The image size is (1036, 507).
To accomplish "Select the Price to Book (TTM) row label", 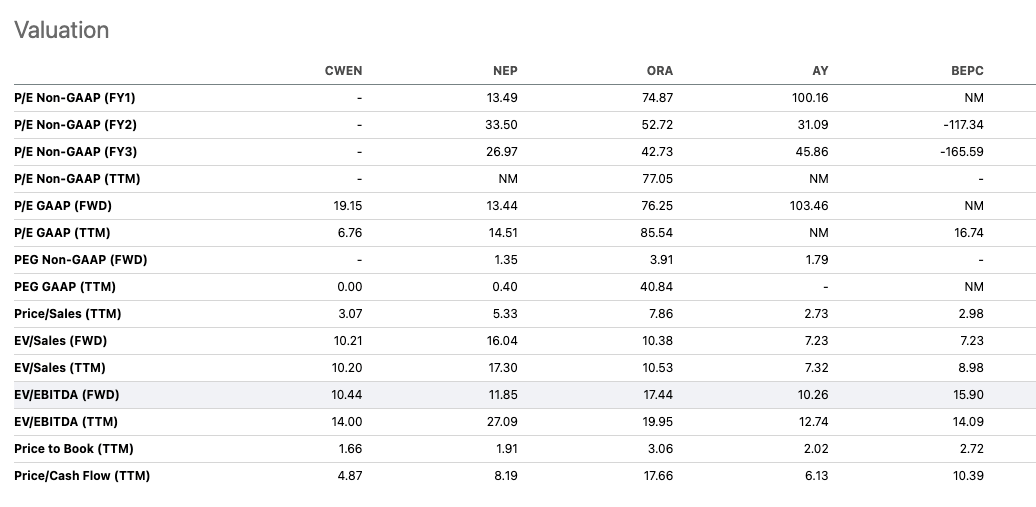I will (x=74, y=449).
